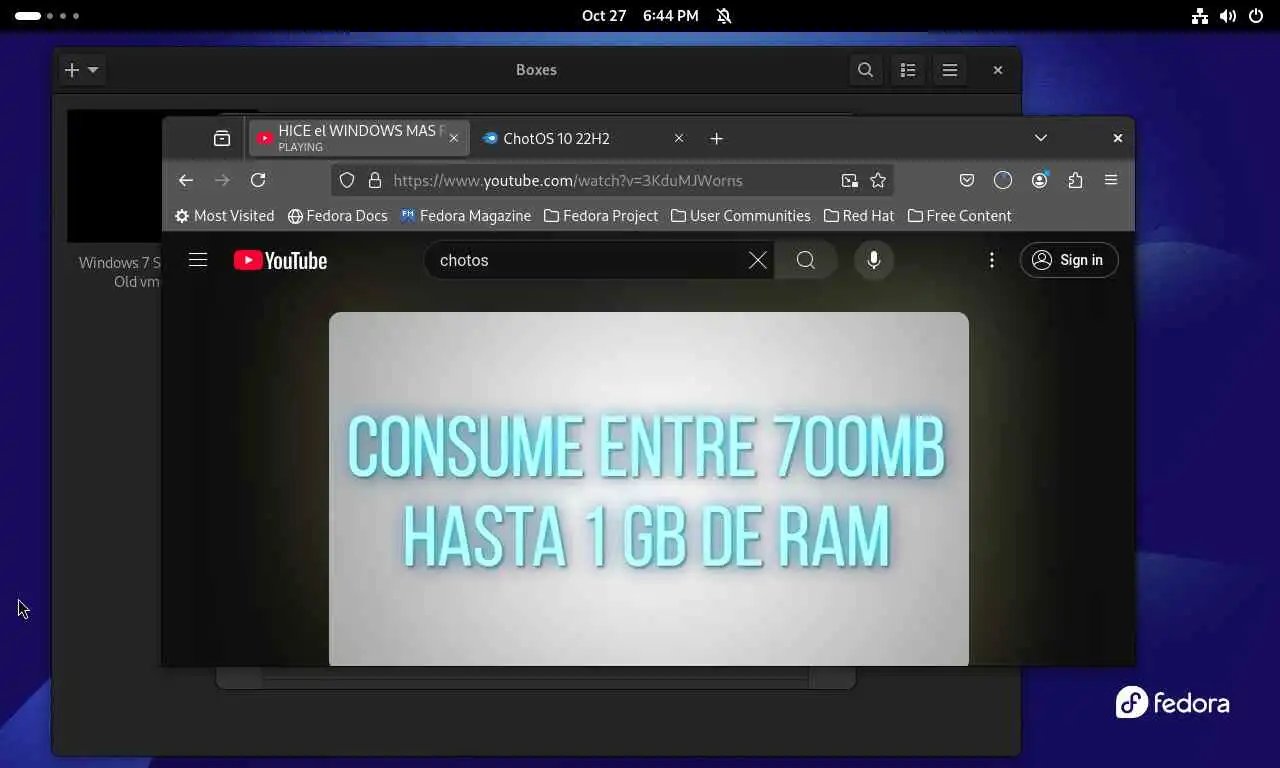Viewport: 1280px width, 768px height.
Task: Open the loading circle toolbar icon
Action: pos(1003,180)
